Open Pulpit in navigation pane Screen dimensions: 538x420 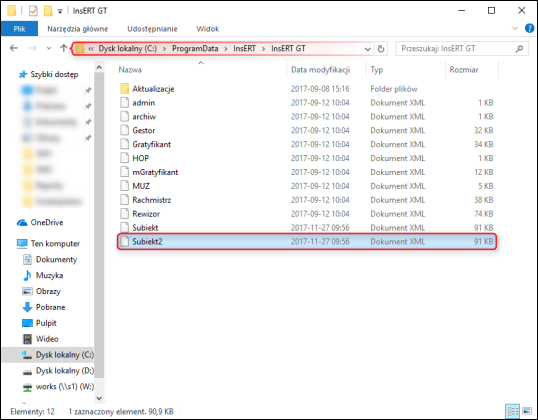point(46,323)
